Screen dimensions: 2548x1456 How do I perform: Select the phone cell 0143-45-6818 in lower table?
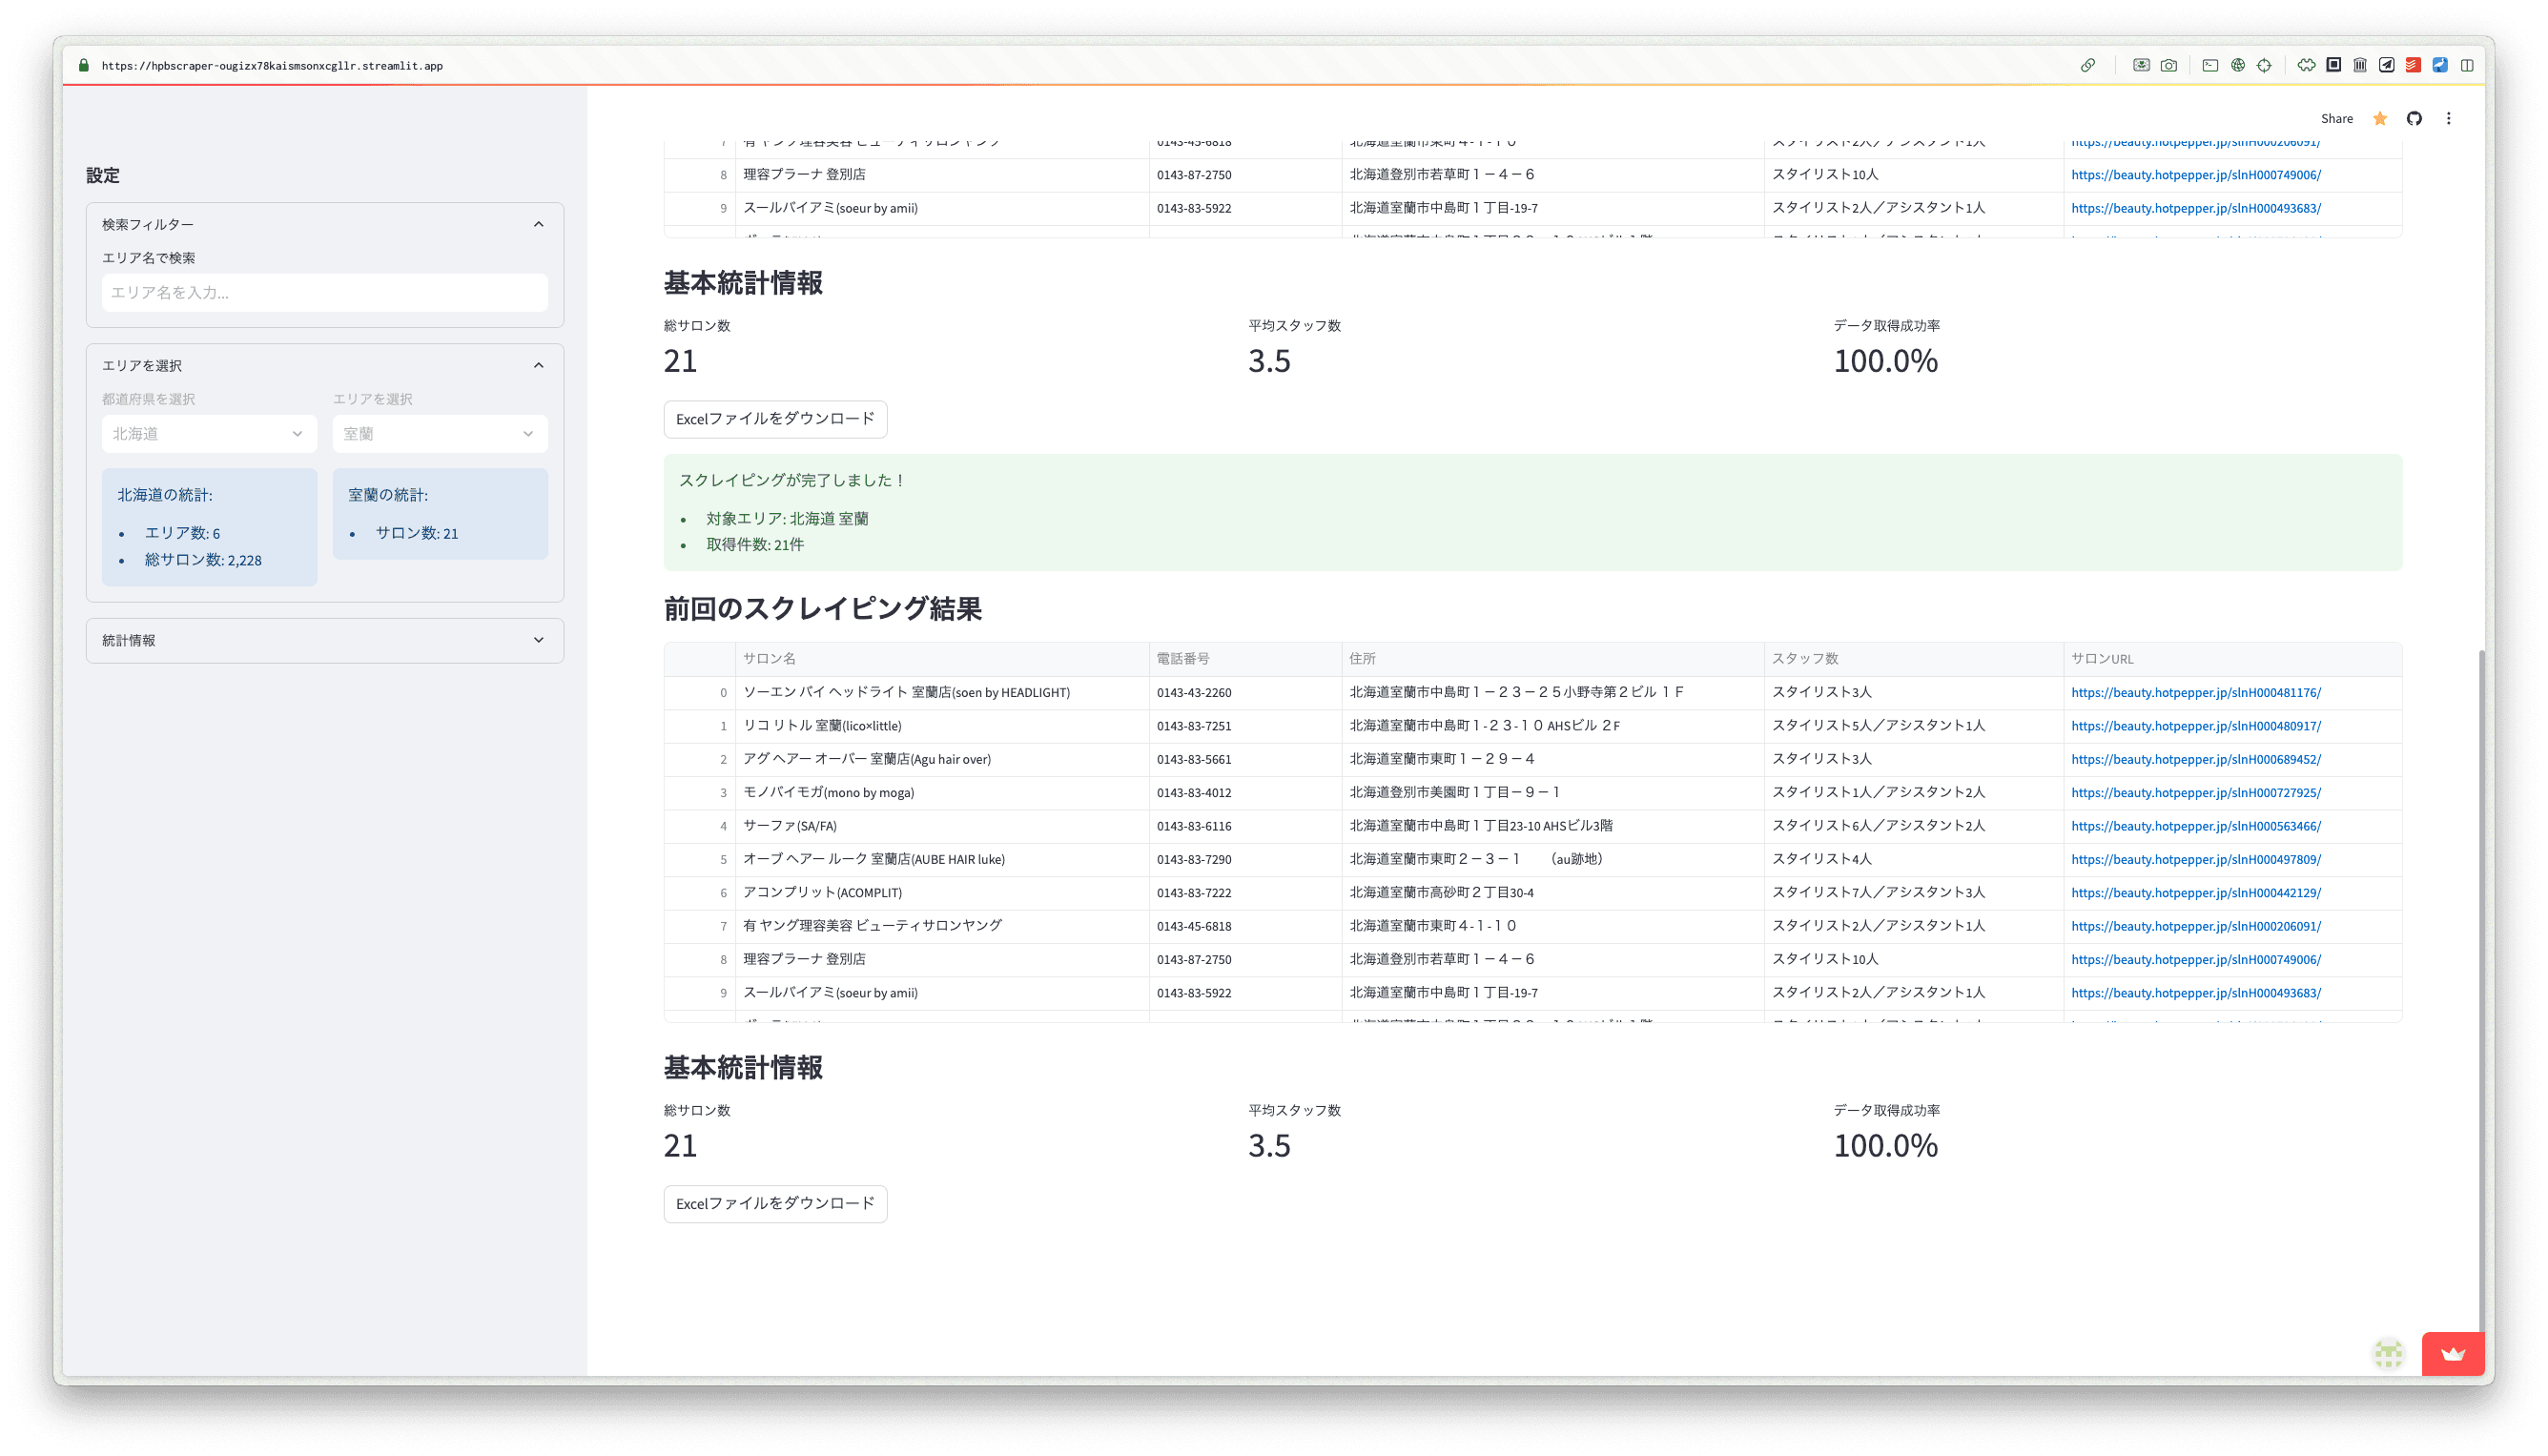pos(1245,926)
